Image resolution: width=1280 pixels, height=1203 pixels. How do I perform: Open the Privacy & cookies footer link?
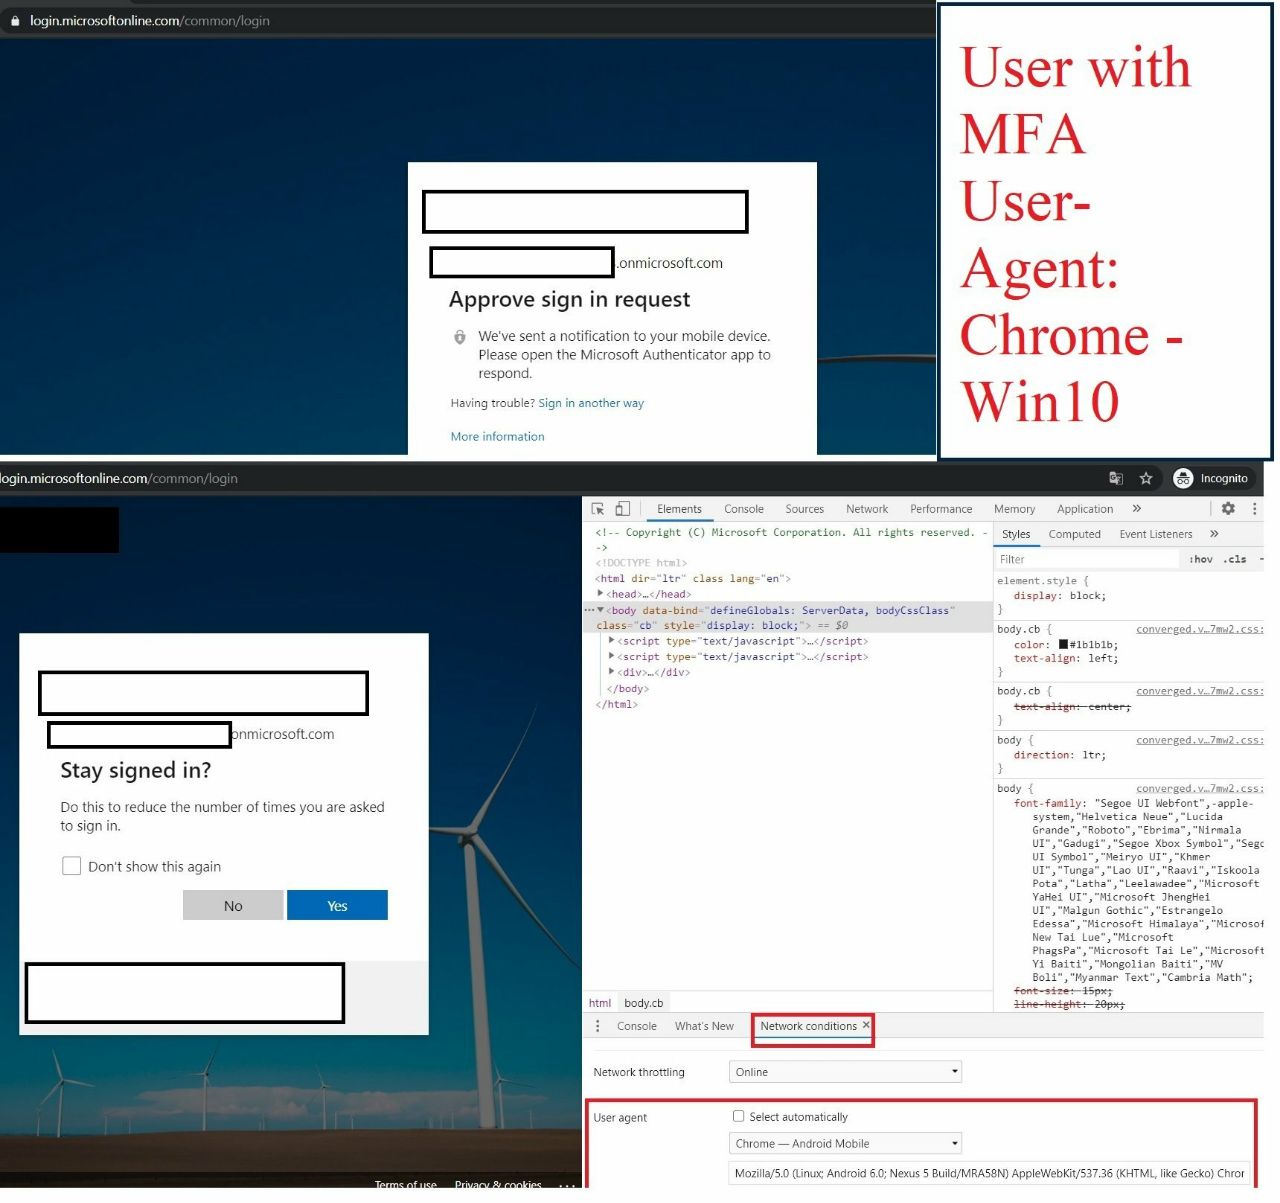tap(498, 1185)
